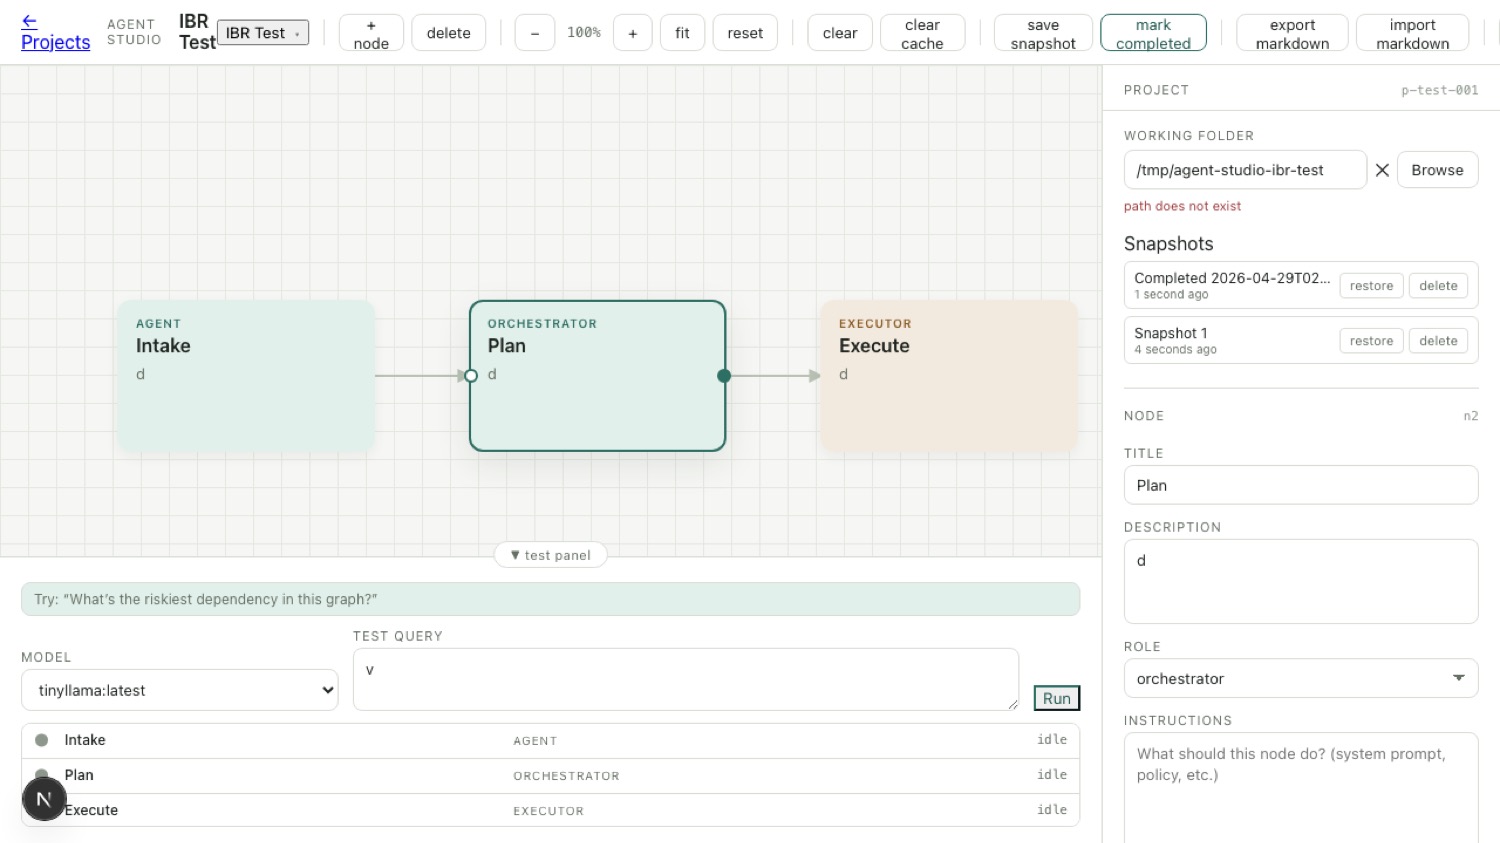This screenshot has height=843, width=1500.
Task: Zoom in with the plus button
Action: pyautogui.click(x=632, y=33)
